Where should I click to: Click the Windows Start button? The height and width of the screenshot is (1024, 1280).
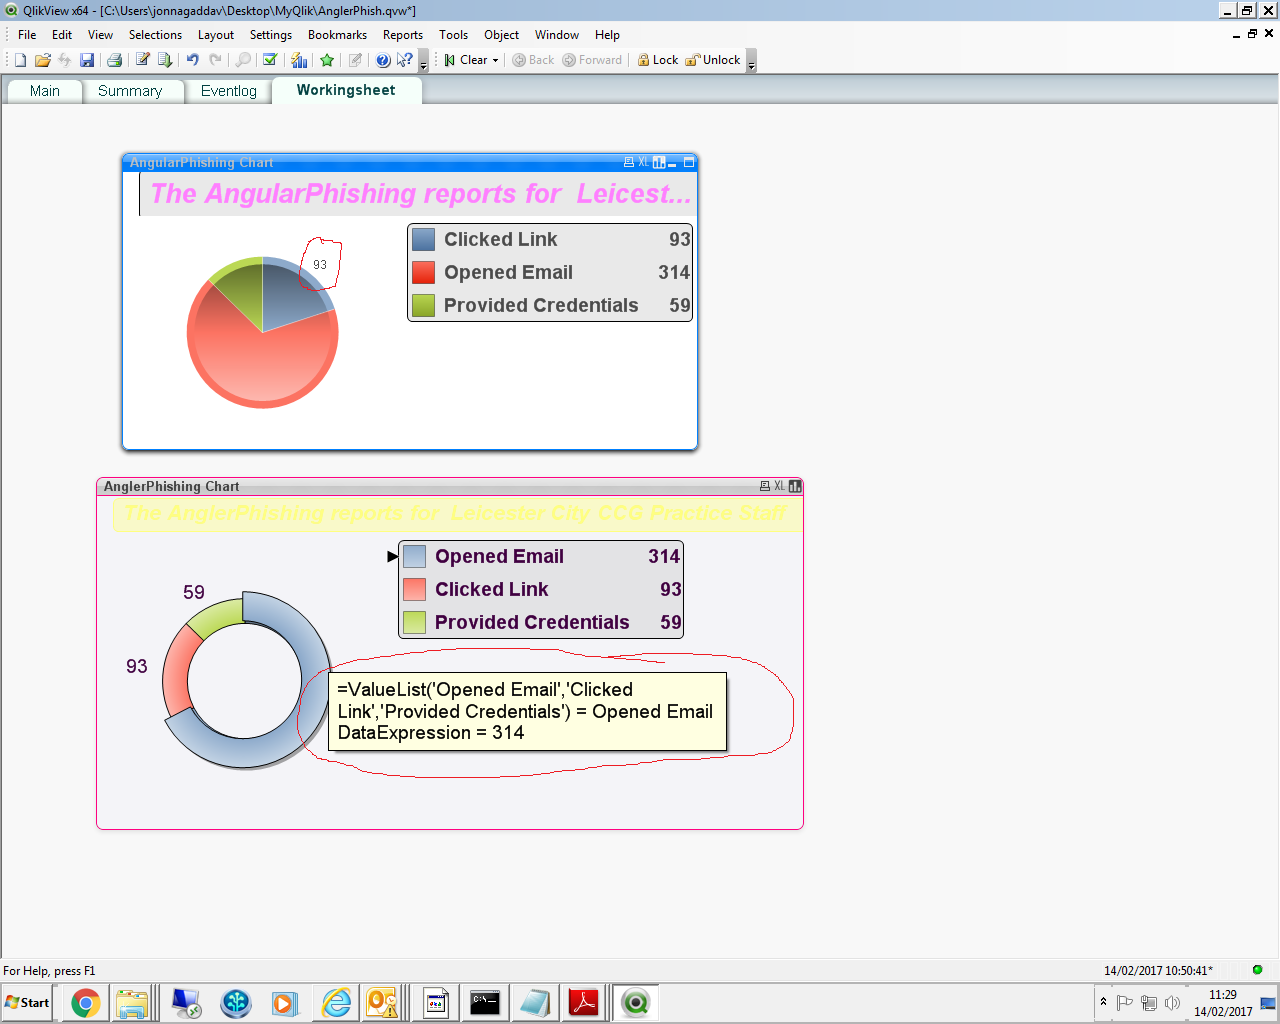28,1002
